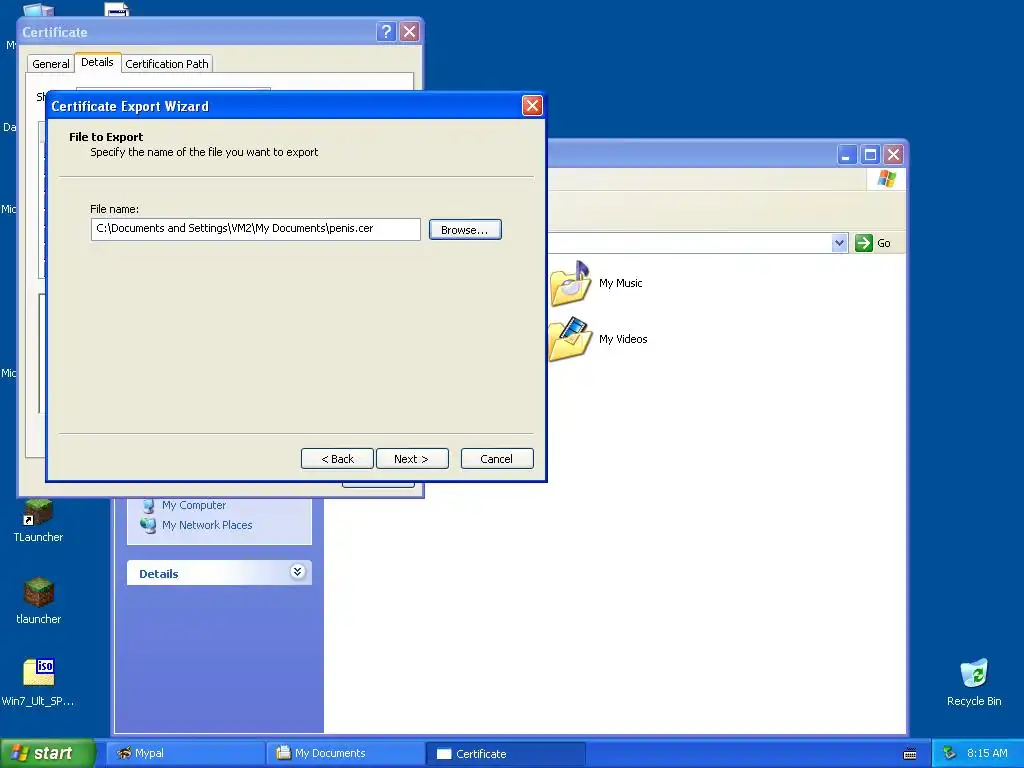The width and height of the screenshot is (1024, 768).
Task: Click the My Network Places link
Action: click(x=207, y=525)
